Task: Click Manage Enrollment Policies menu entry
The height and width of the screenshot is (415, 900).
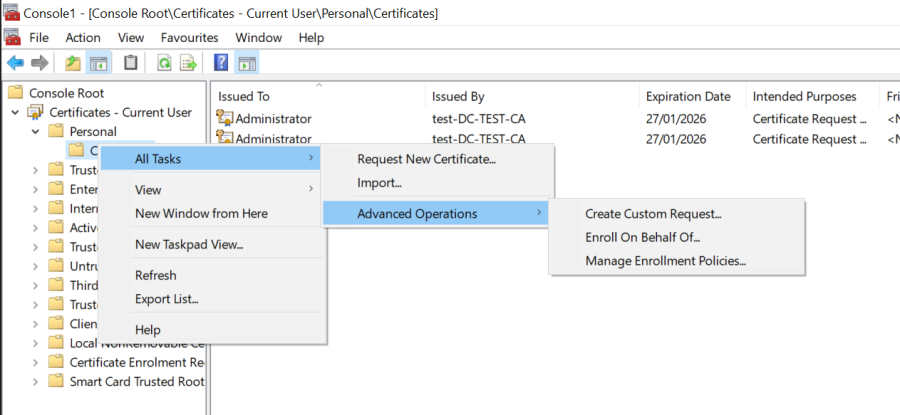Action: [665, 261]
